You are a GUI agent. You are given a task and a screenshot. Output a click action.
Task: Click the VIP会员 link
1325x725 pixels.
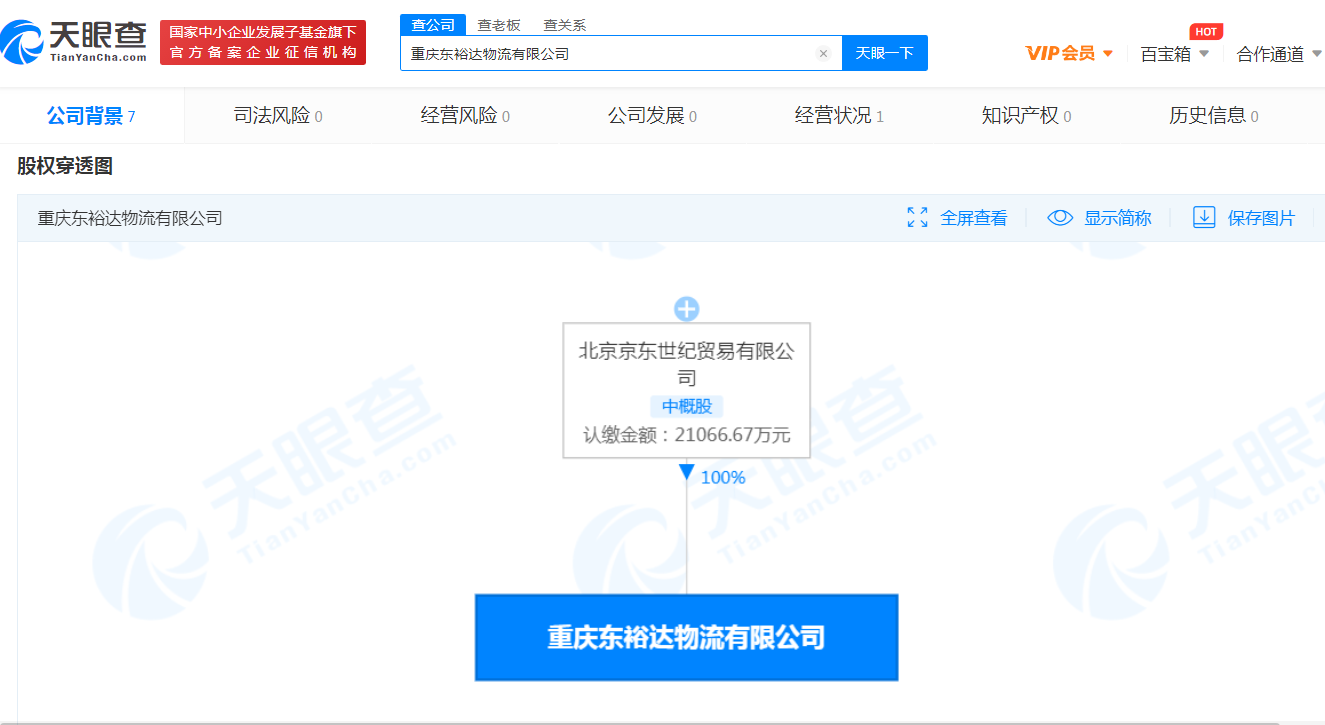[x=1060, y=53]
